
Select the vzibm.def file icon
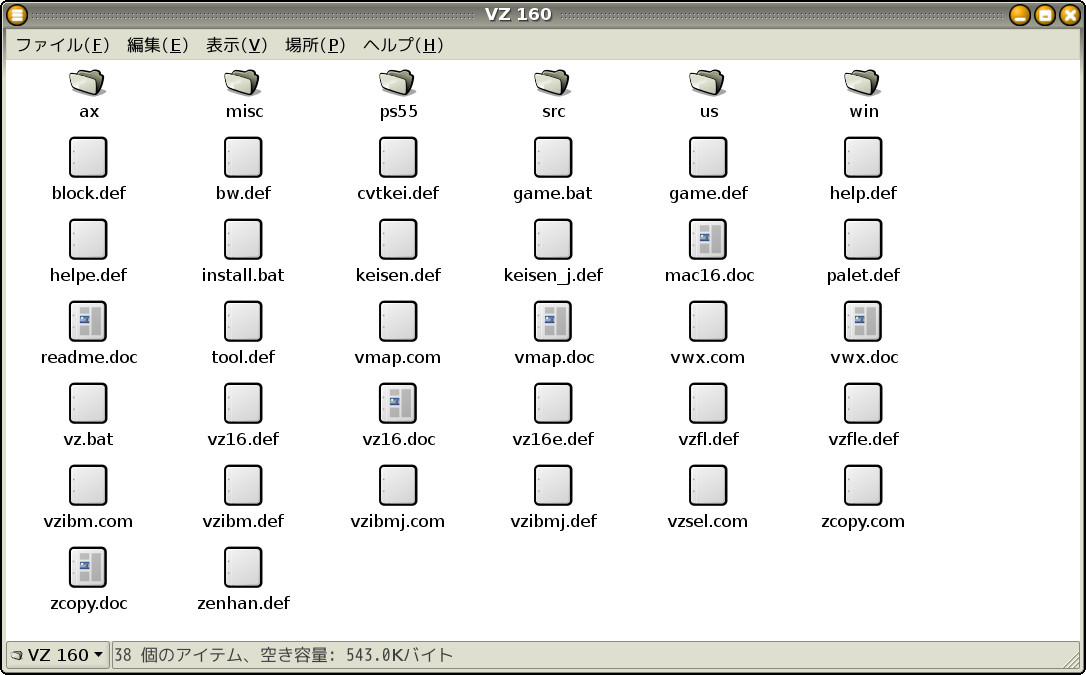(x=243, y=485)
